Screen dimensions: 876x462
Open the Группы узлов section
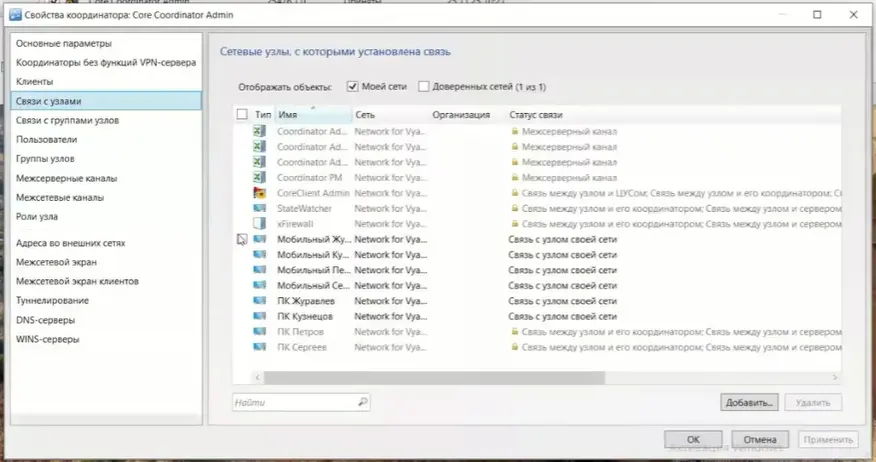[106, 159]
